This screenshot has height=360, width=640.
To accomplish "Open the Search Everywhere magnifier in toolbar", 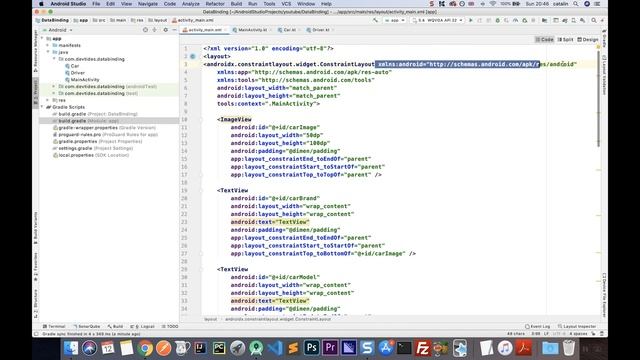I will (x=594, y=20).
